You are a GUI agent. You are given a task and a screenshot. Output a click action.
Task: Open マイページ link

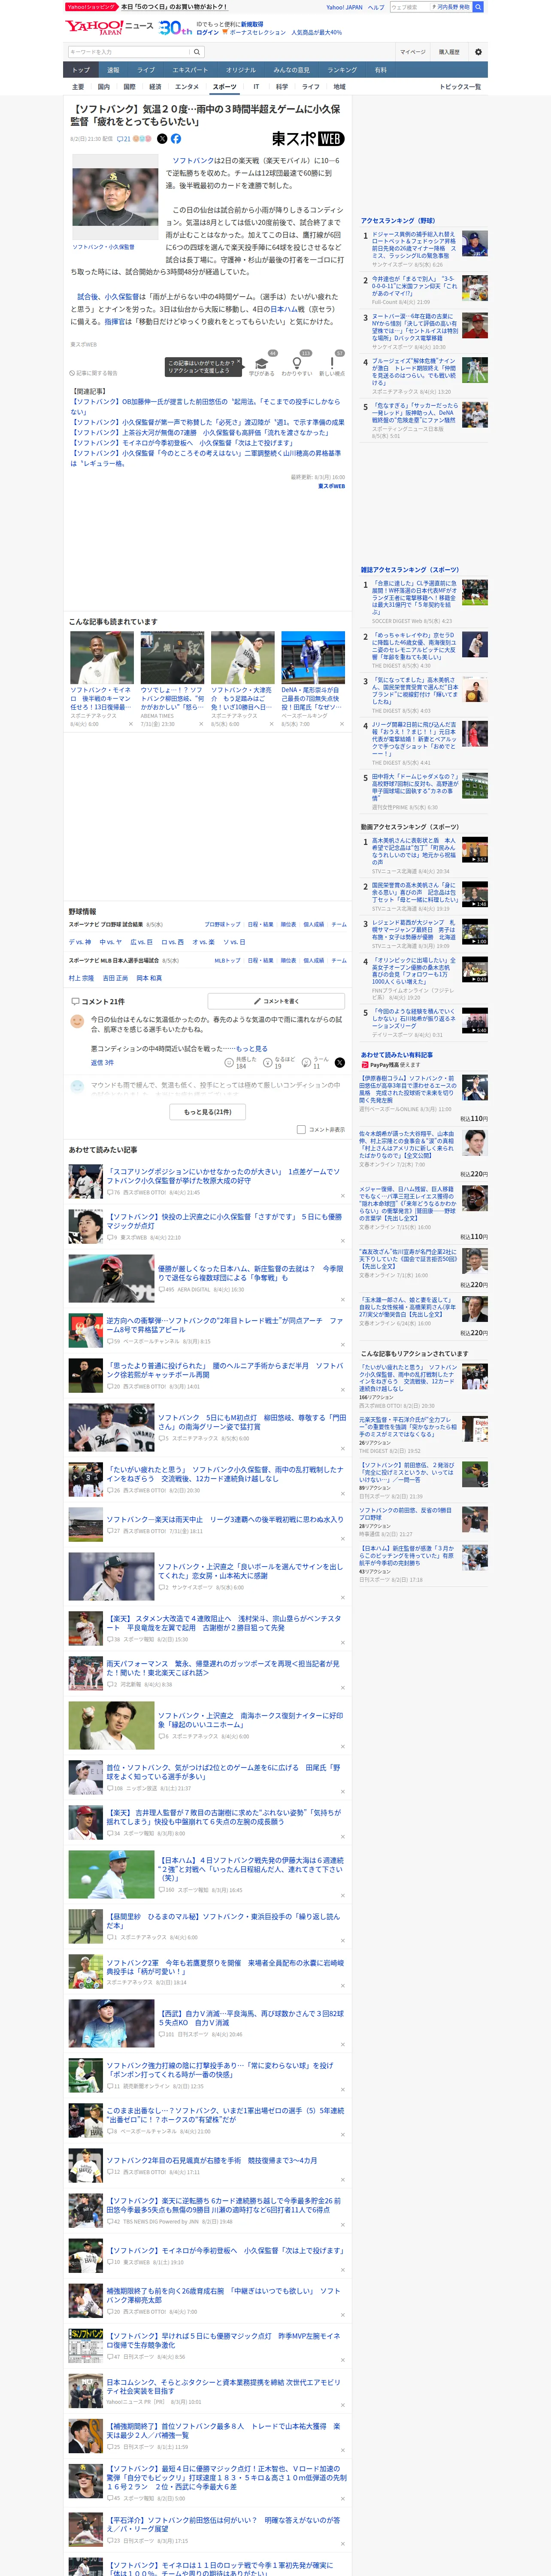coord(412,52)
